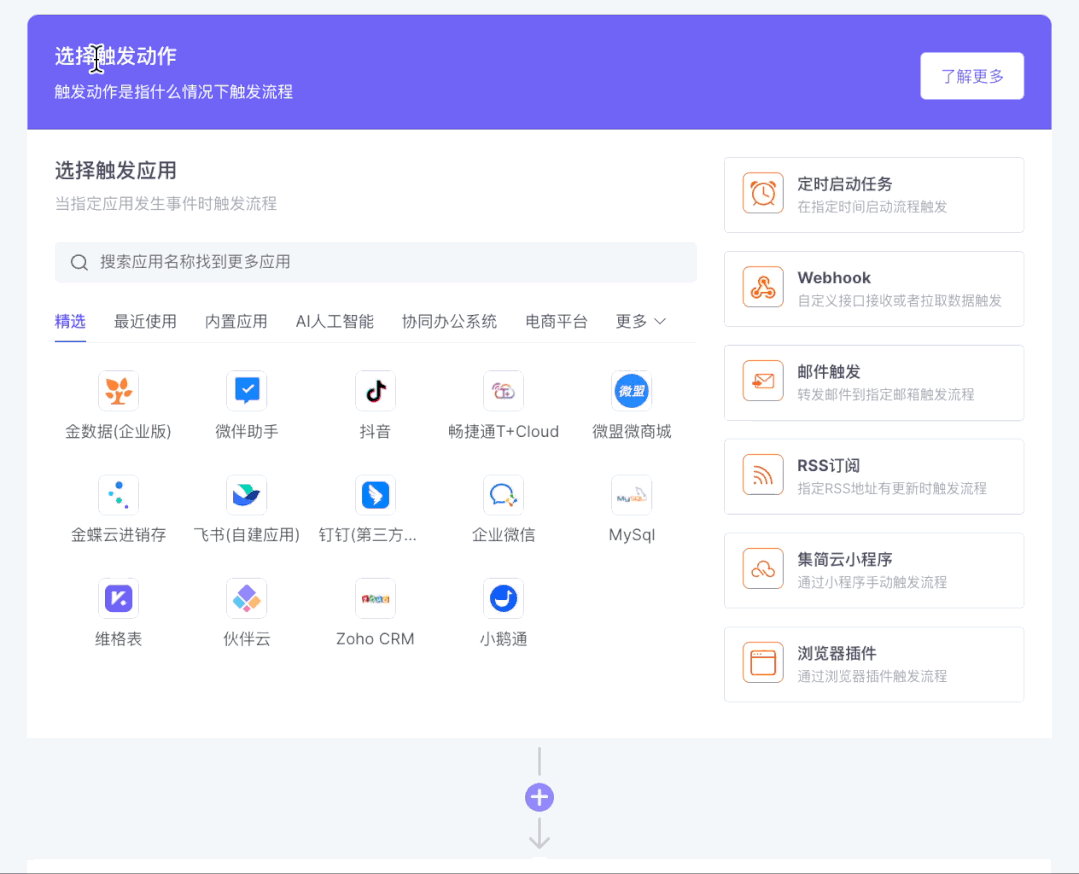
Task: Click the magnifier icon in search box
Action: 79,262
